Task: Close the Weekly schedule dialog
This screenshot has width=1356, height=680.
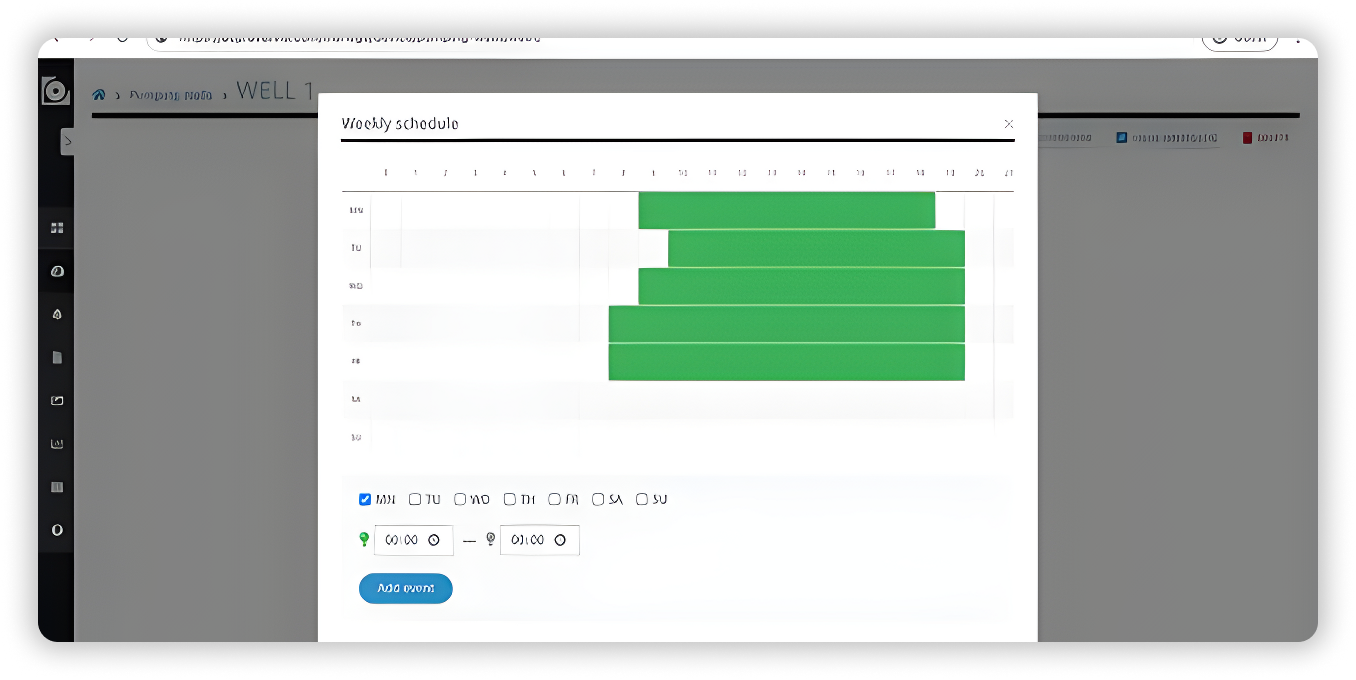Action: point(1008,124)
